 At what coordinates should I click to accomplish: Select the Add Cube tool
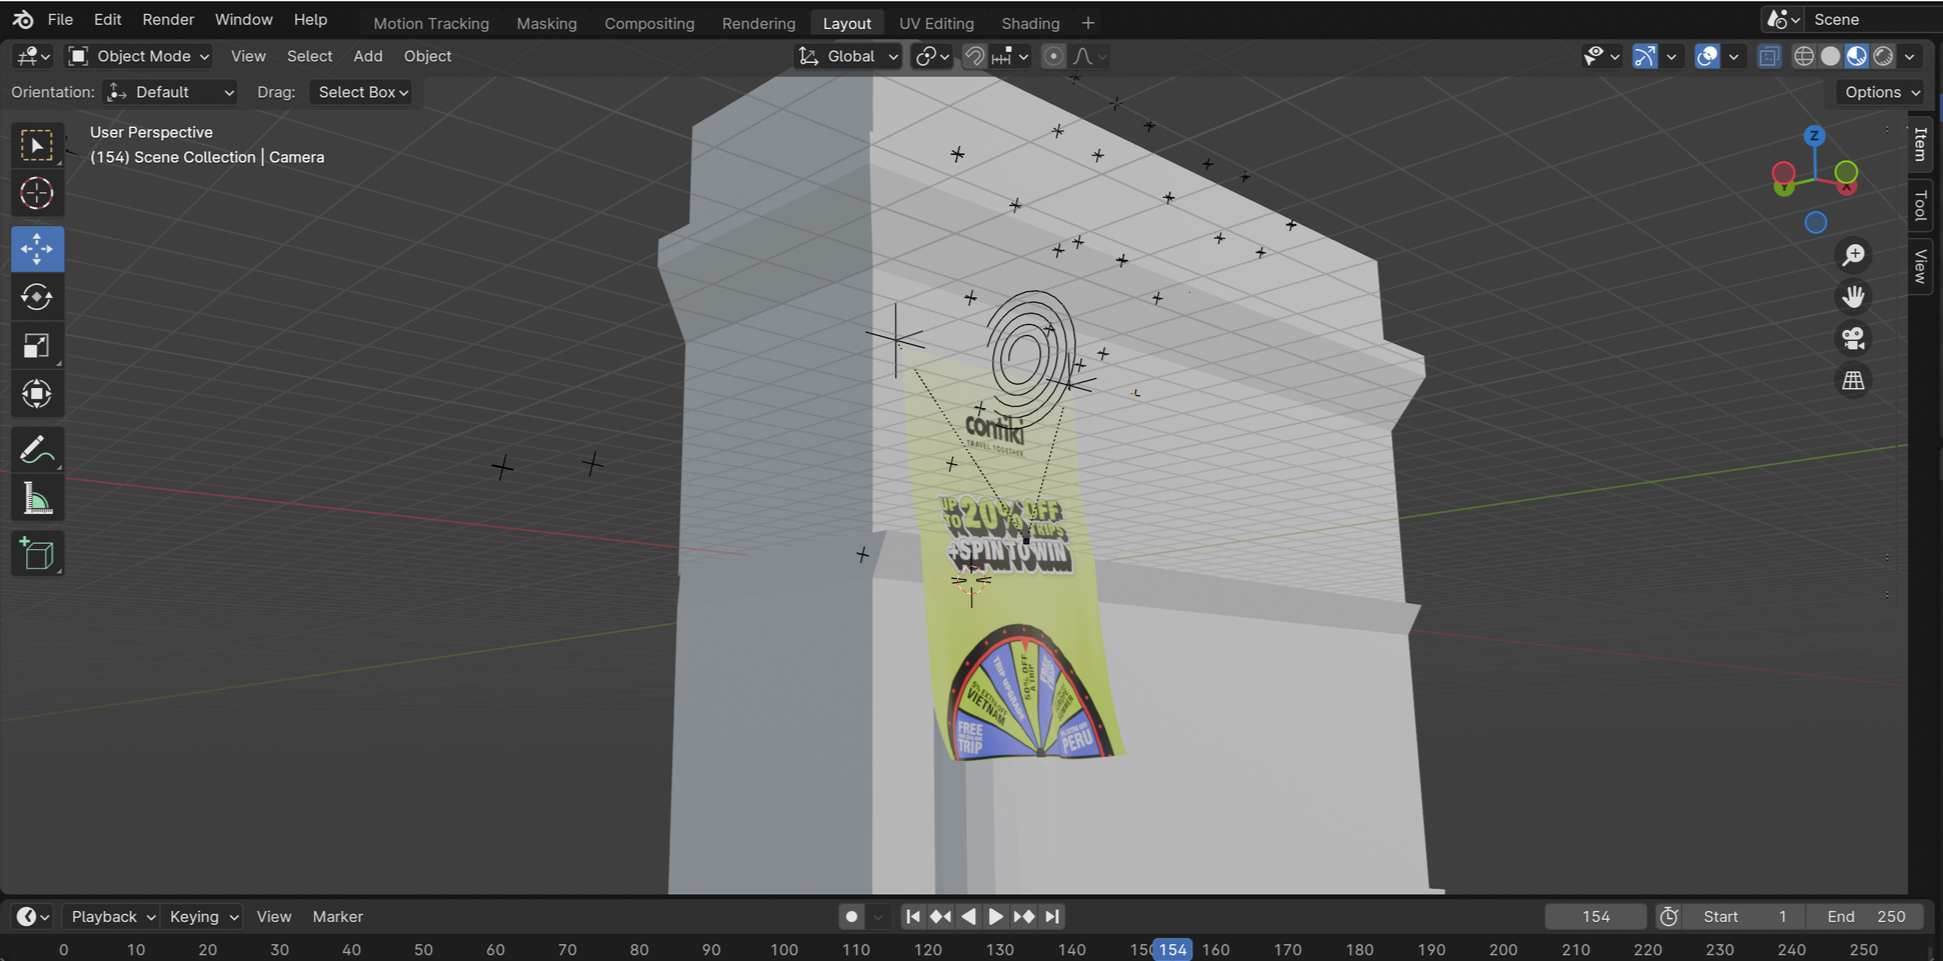[x=37, y=554]
